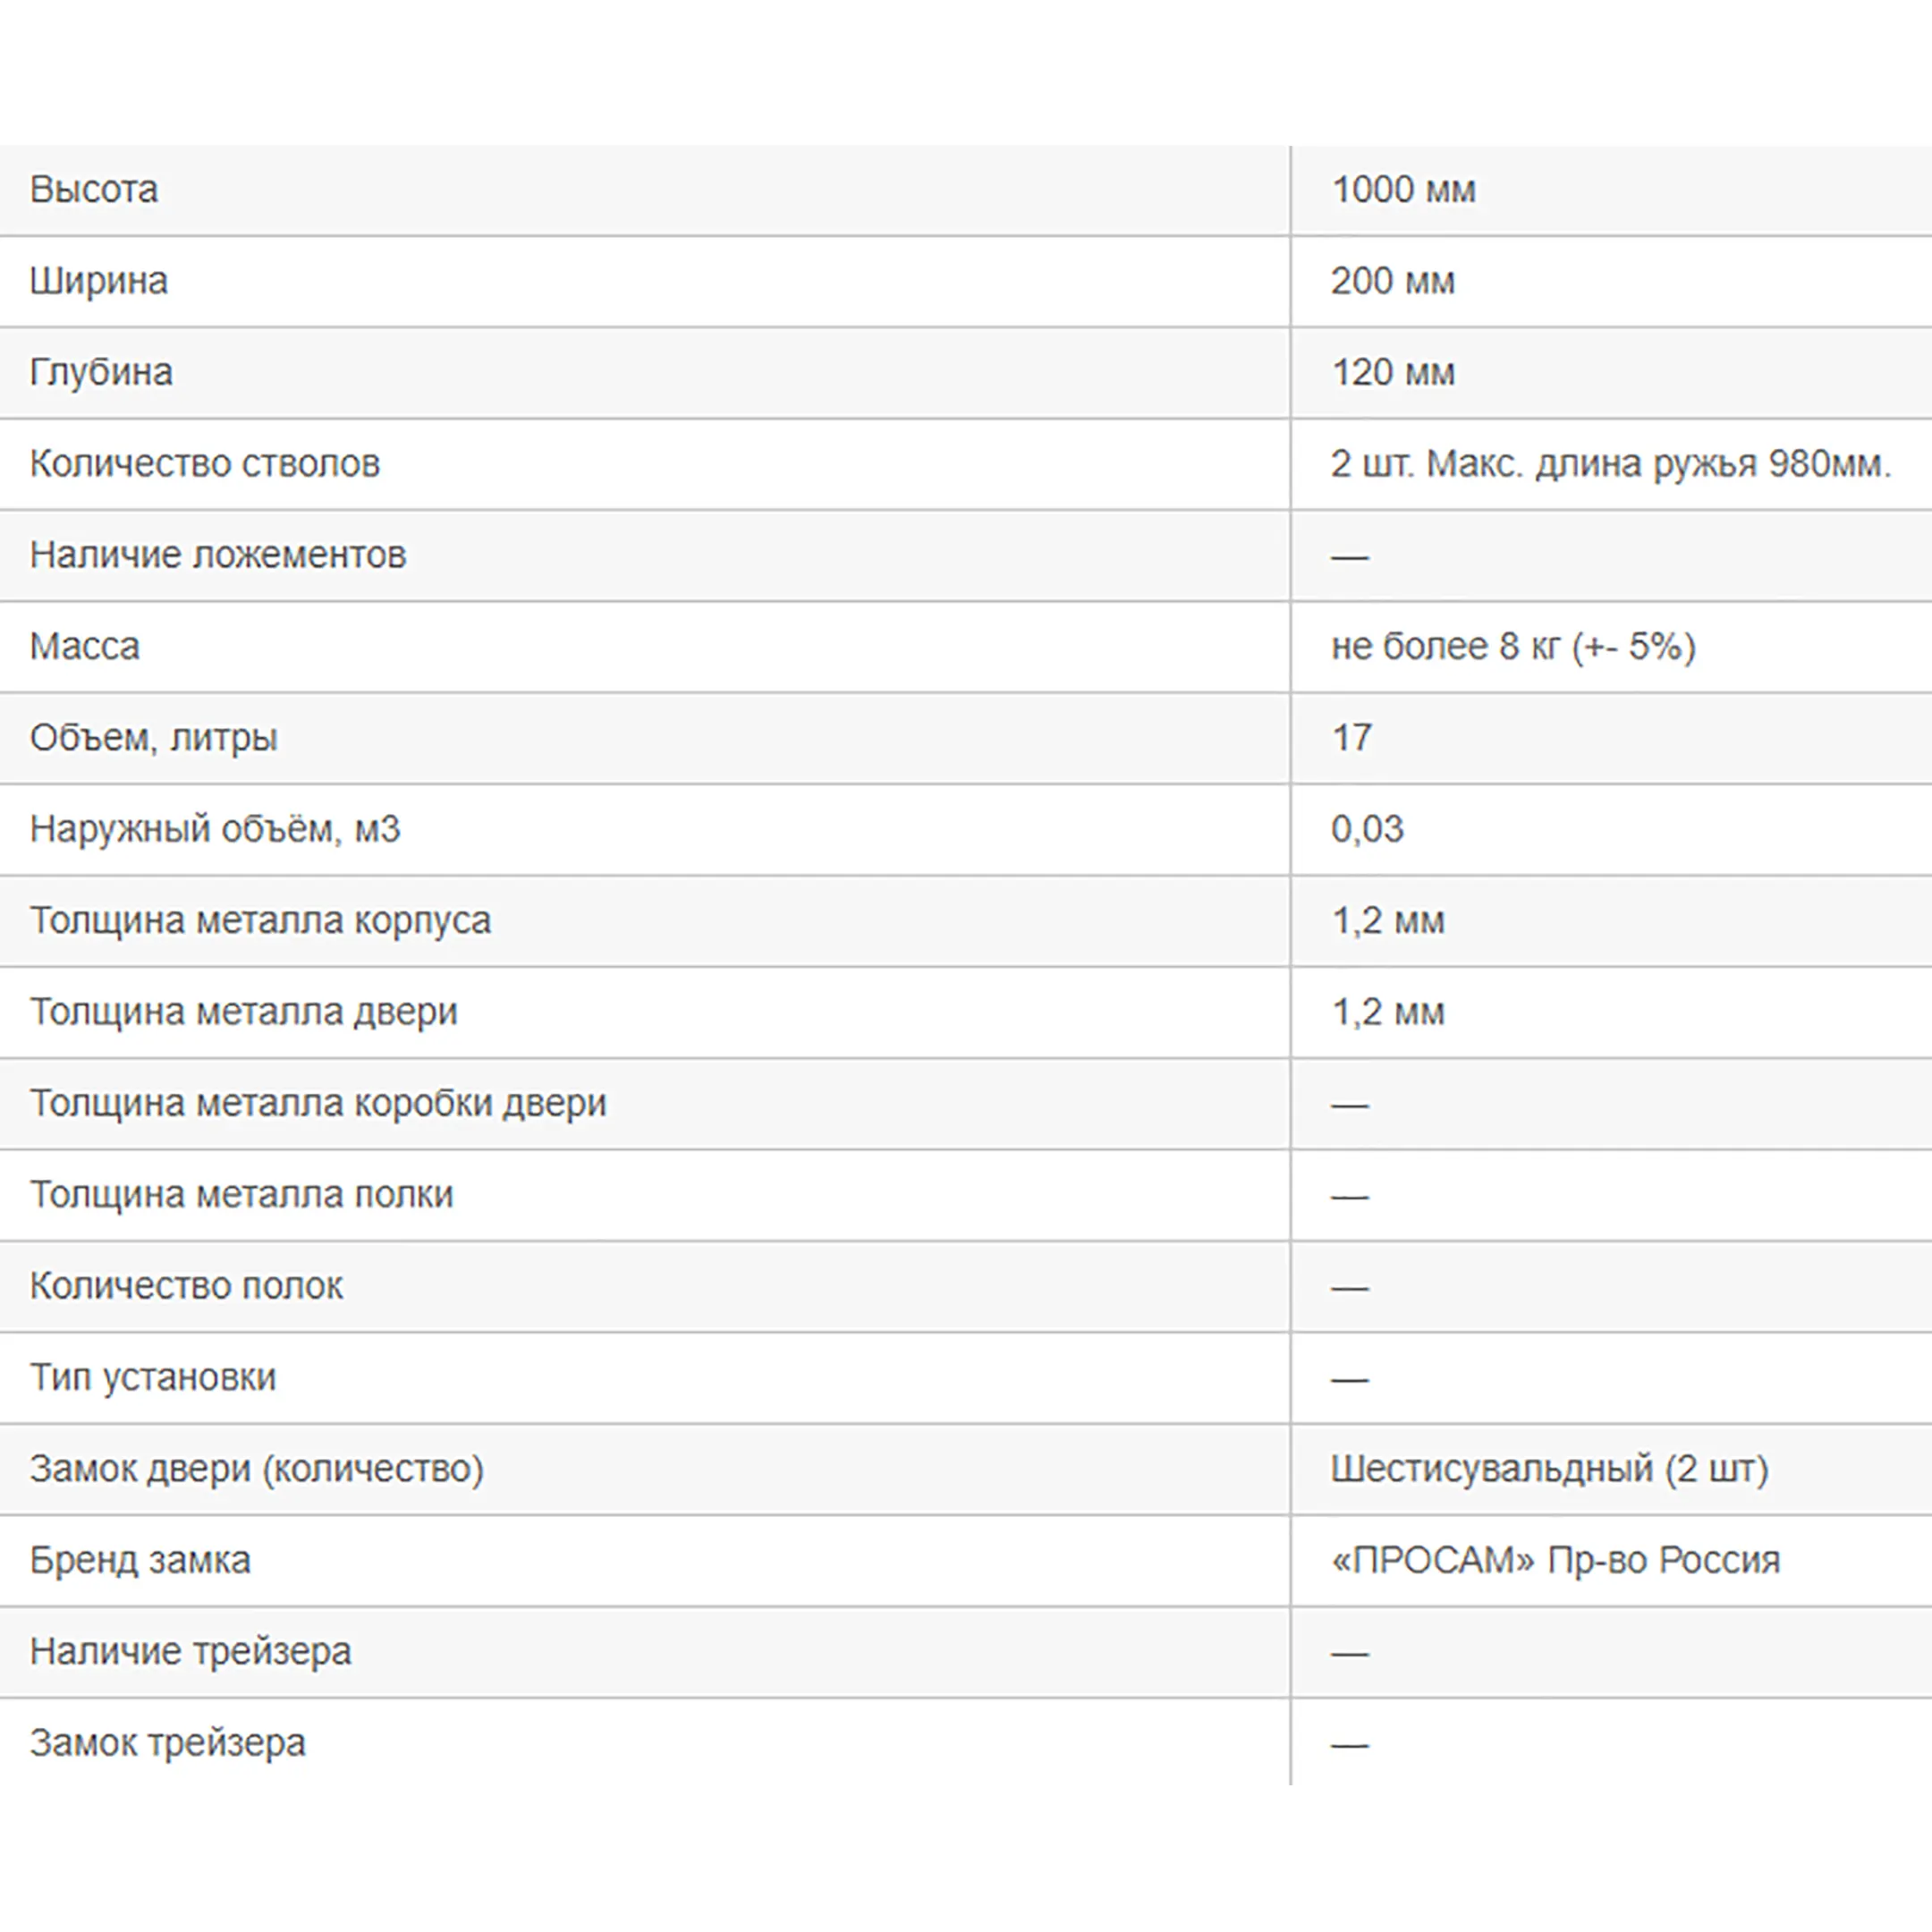
Task: Click the Наличие ложементов row label
Action: point(217,555)
